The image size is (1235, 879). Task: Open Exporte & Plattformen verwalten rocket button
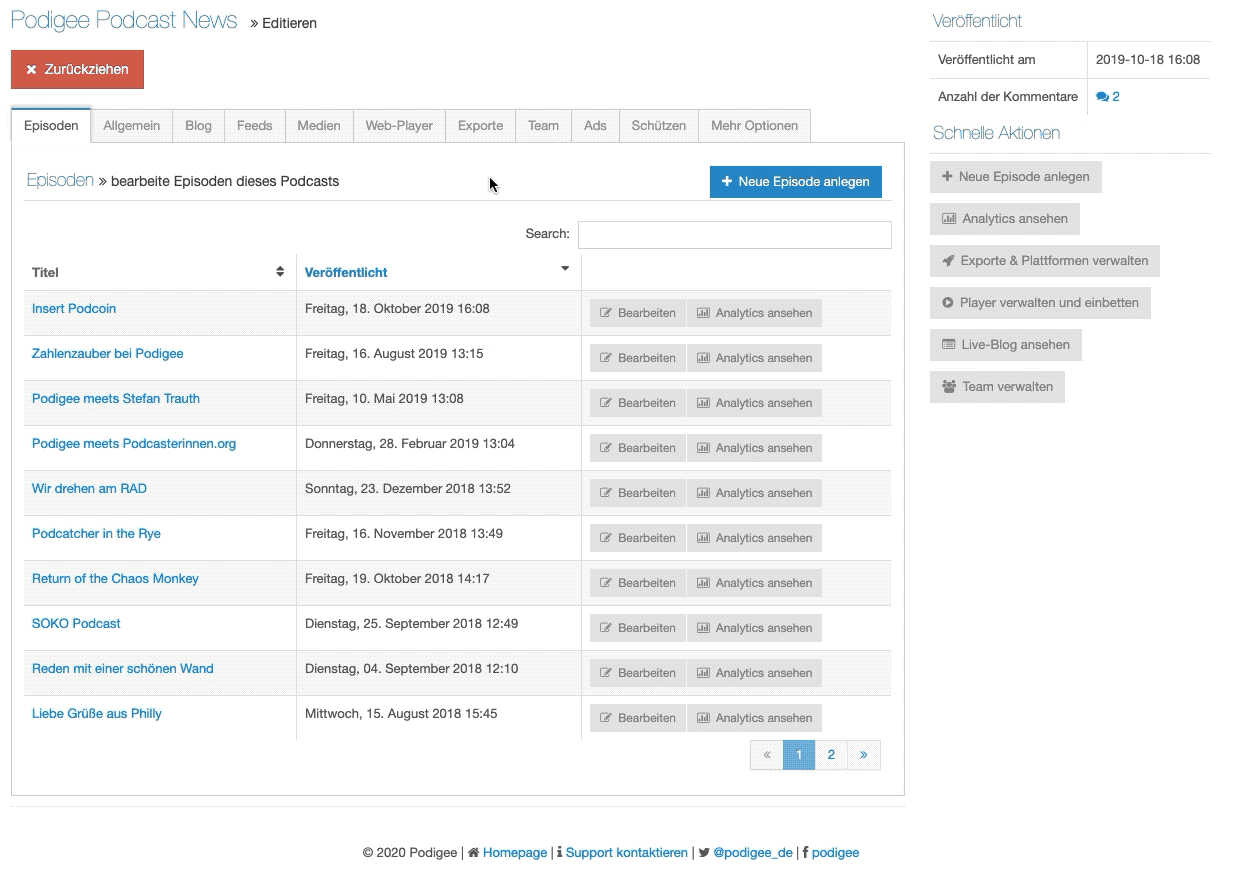click(1044, 261)
